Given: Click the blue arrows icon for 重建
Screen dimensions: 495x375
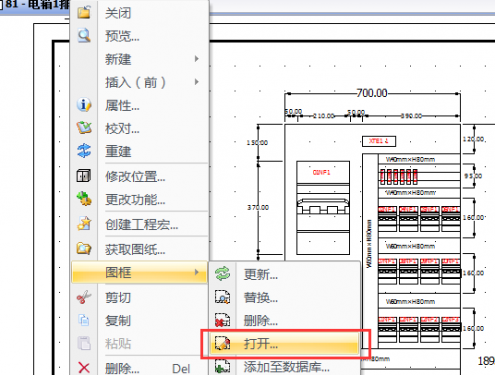Looking at the screenshot, I should coord(84,151).
